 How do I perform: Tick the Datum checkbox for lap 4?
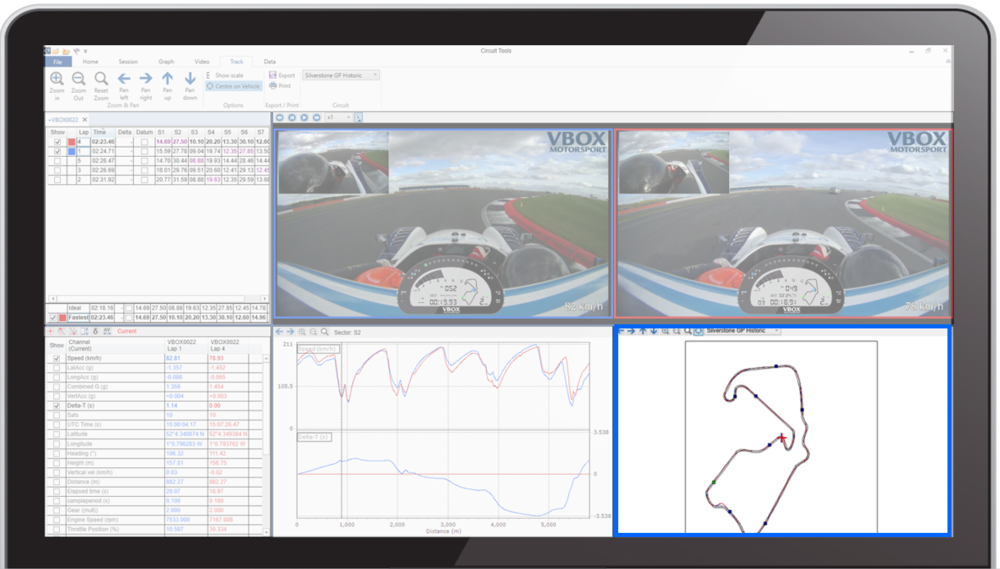click(x=145, y=142)
